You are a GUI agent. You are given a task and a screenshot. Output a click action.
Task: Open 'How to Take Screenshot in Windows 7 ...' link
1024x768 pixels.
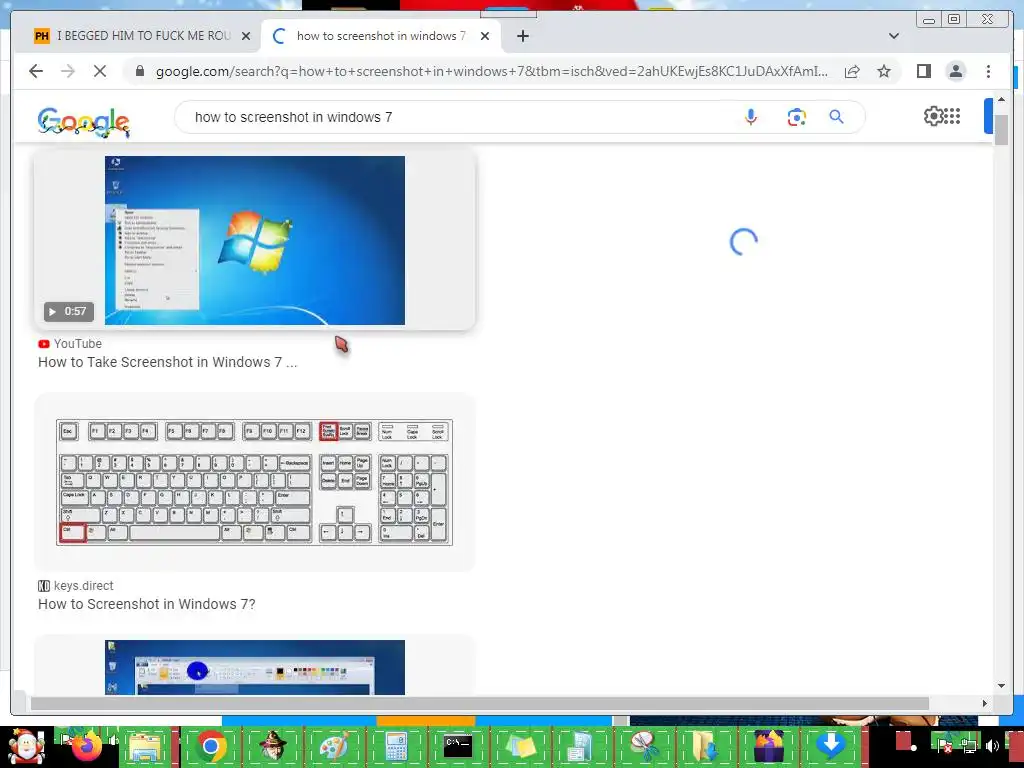click(x=167, y=362)
